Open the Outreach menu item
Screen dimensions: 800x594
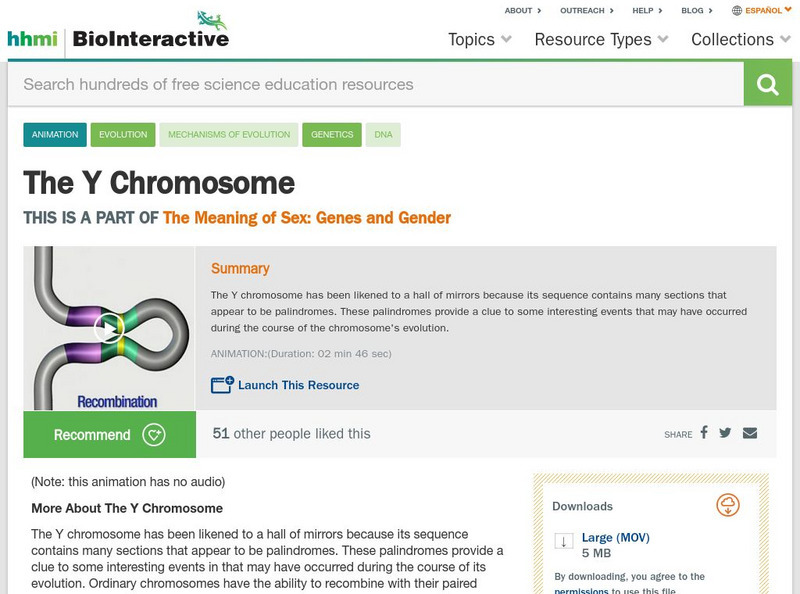[587, 11]
